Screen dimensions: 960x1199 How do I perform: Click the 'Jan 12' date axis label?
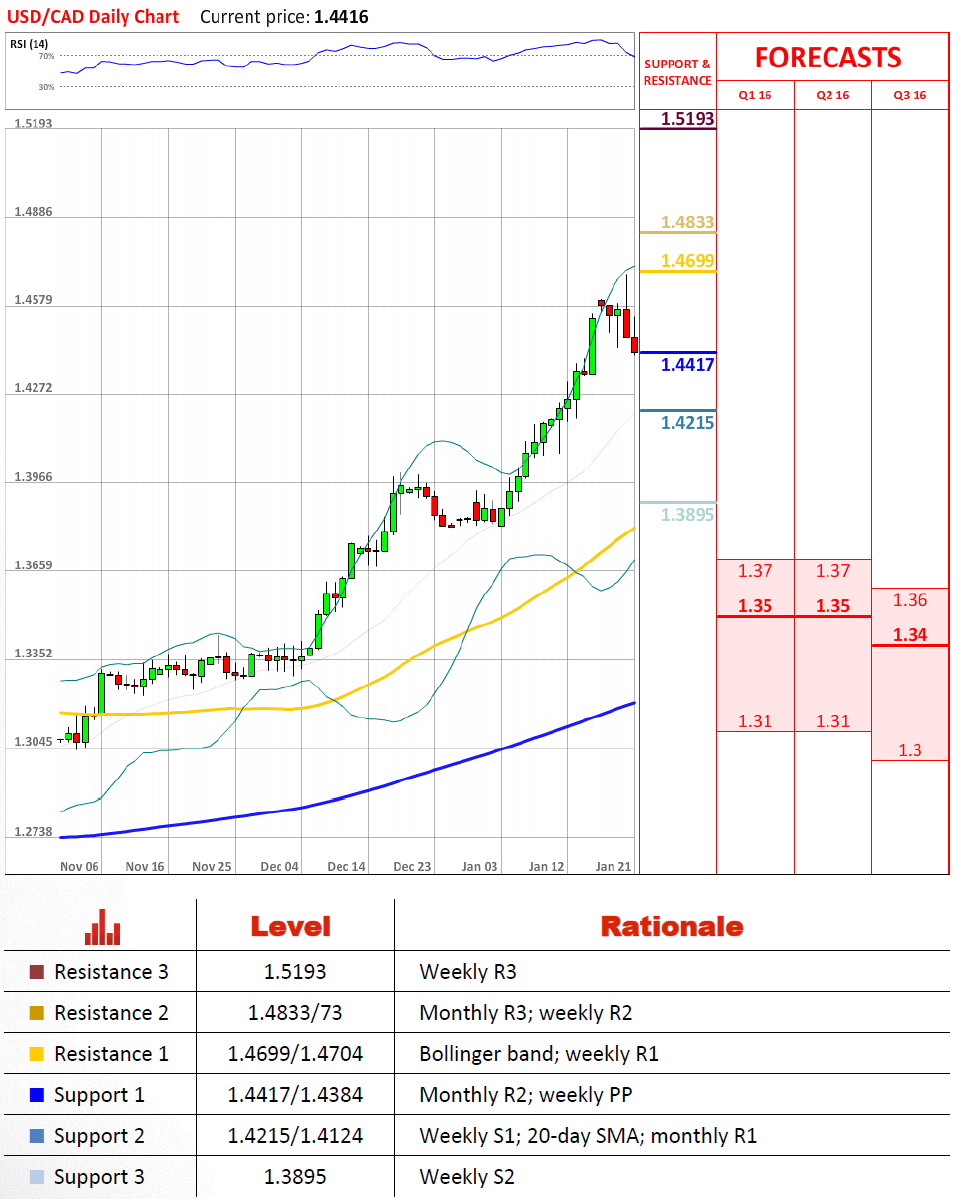pos(546,866)
